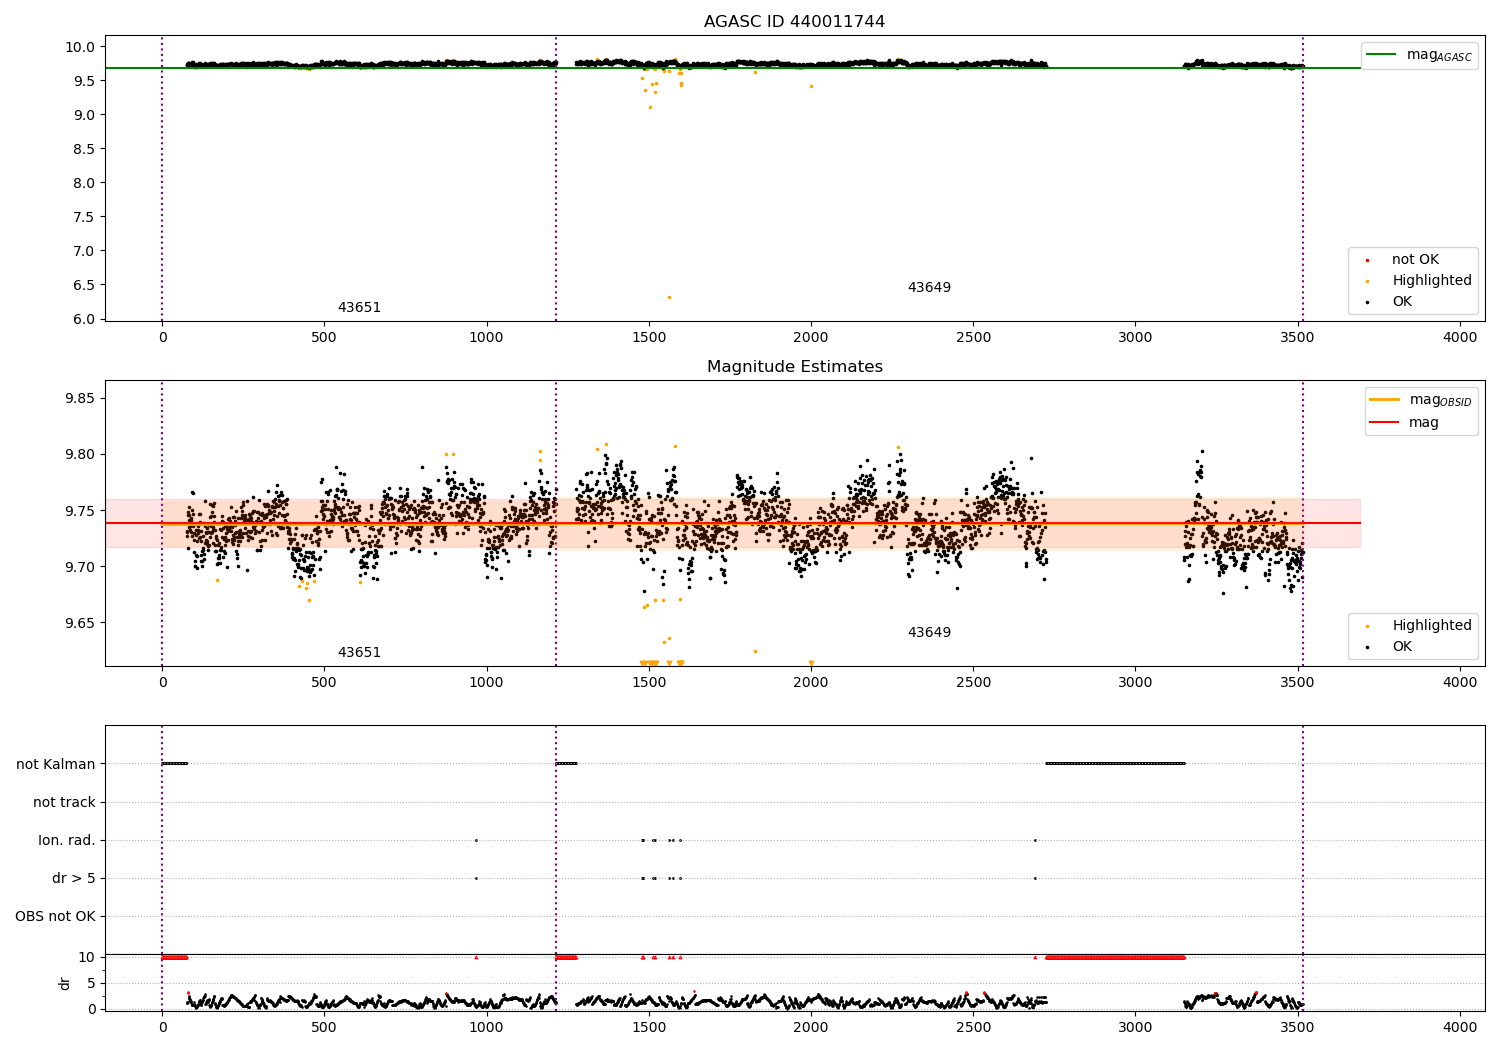Click the '1000' x-axis tick on middle plot

487,682
